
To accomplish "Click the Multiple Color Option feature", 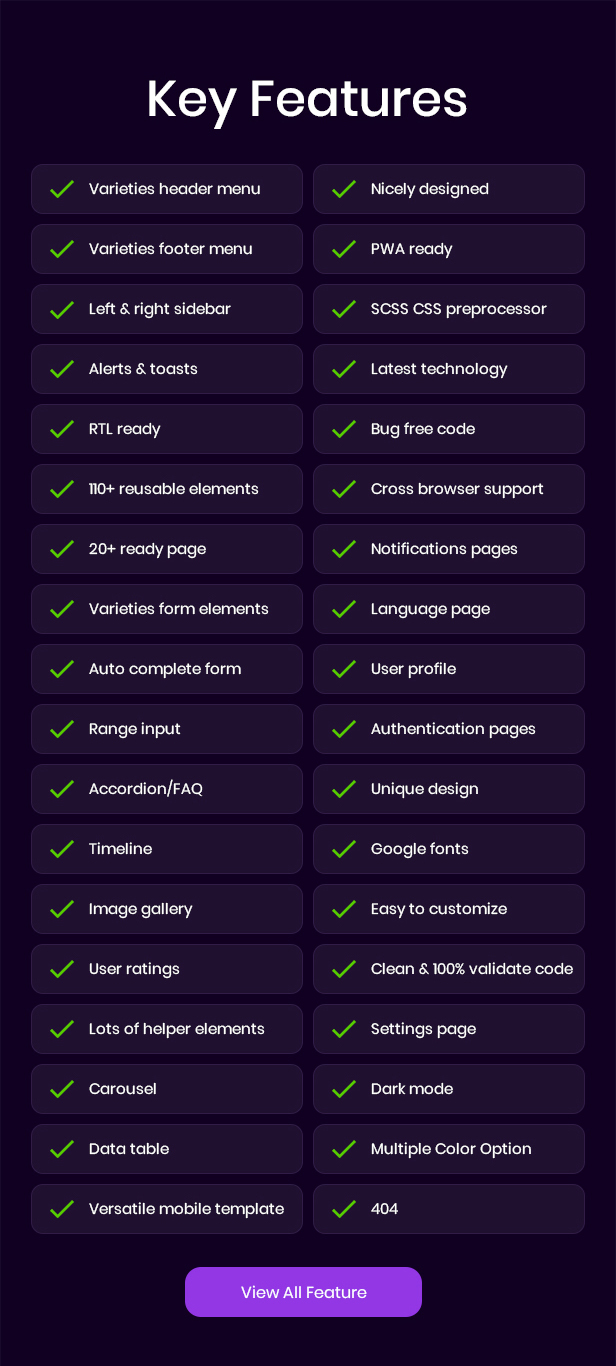I will point(449,1149).
